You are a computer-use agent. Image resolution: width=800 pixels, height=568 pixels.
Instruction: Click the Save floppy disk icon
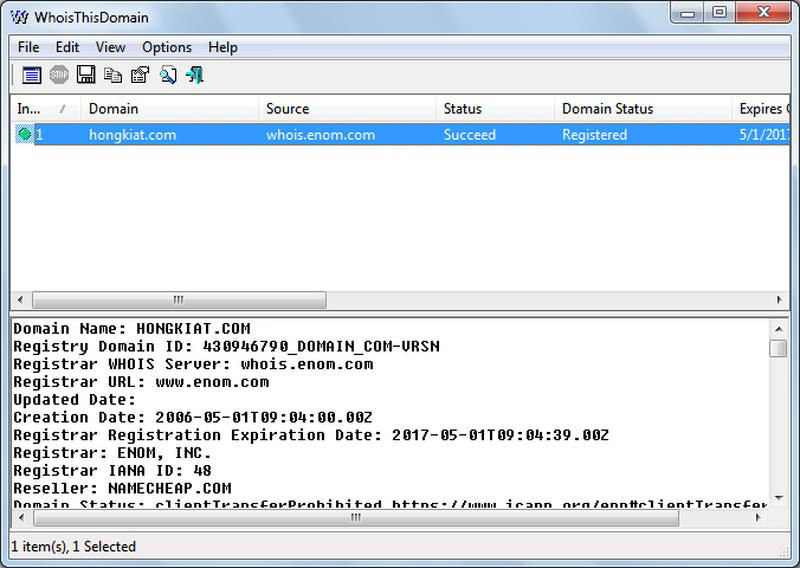pos(86,75)
